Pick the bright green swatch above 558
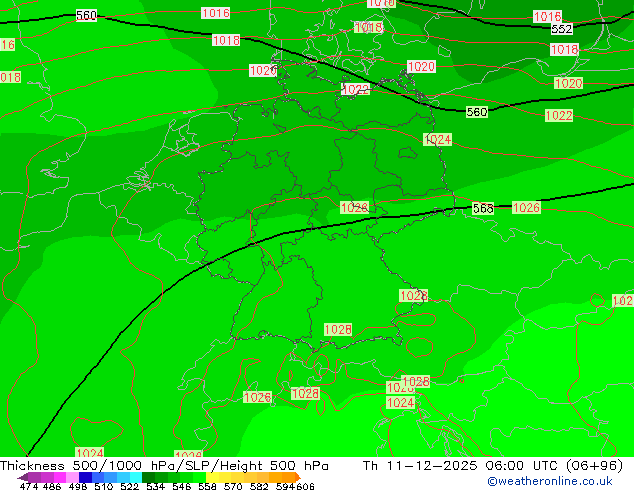 [x=199, y=477]
